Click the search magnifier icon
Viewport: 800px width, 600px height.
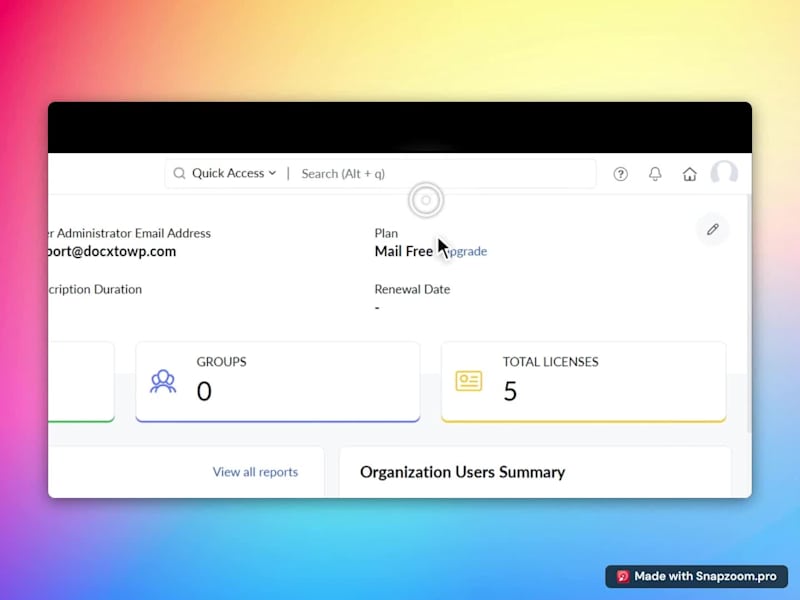pyautogui.click(x=179, y=173)
